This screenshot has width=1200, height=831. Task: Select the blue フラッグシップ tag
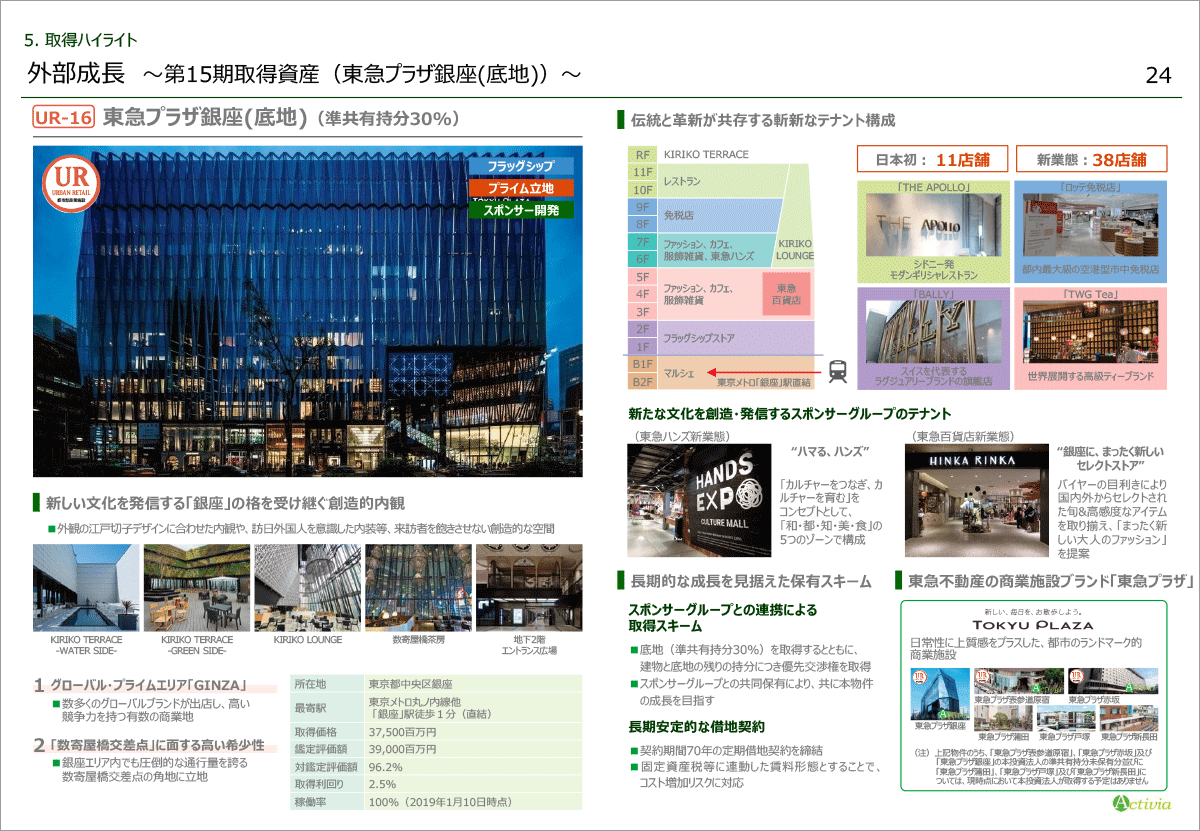520,166
